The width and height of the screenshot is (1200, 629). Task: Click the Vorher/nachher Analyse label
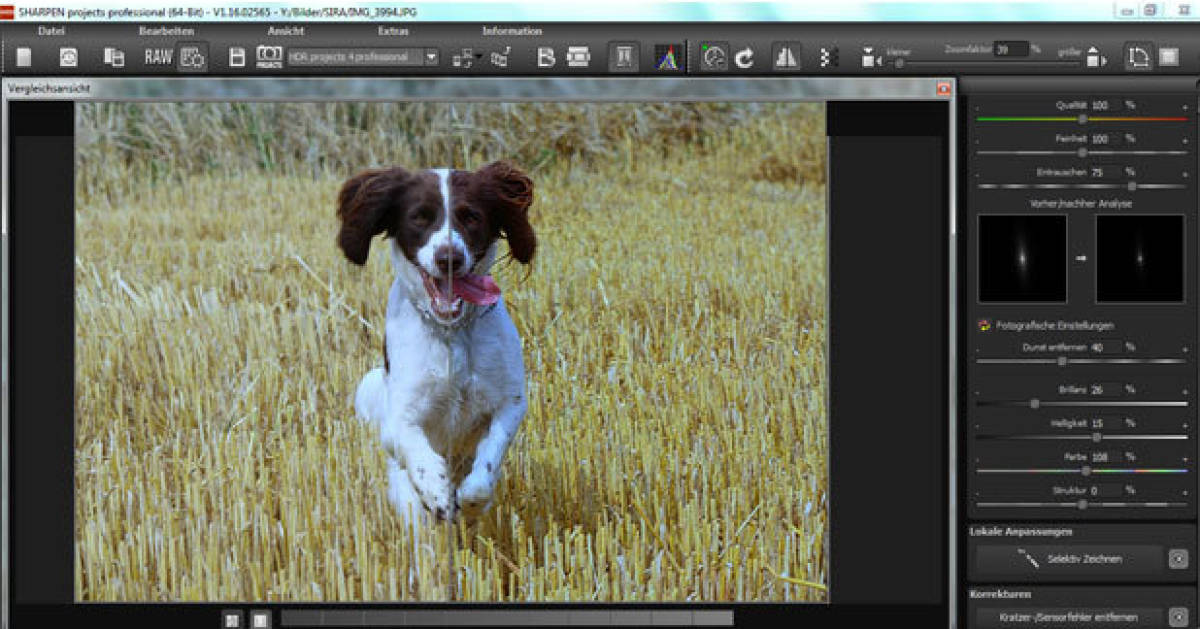1082,203
